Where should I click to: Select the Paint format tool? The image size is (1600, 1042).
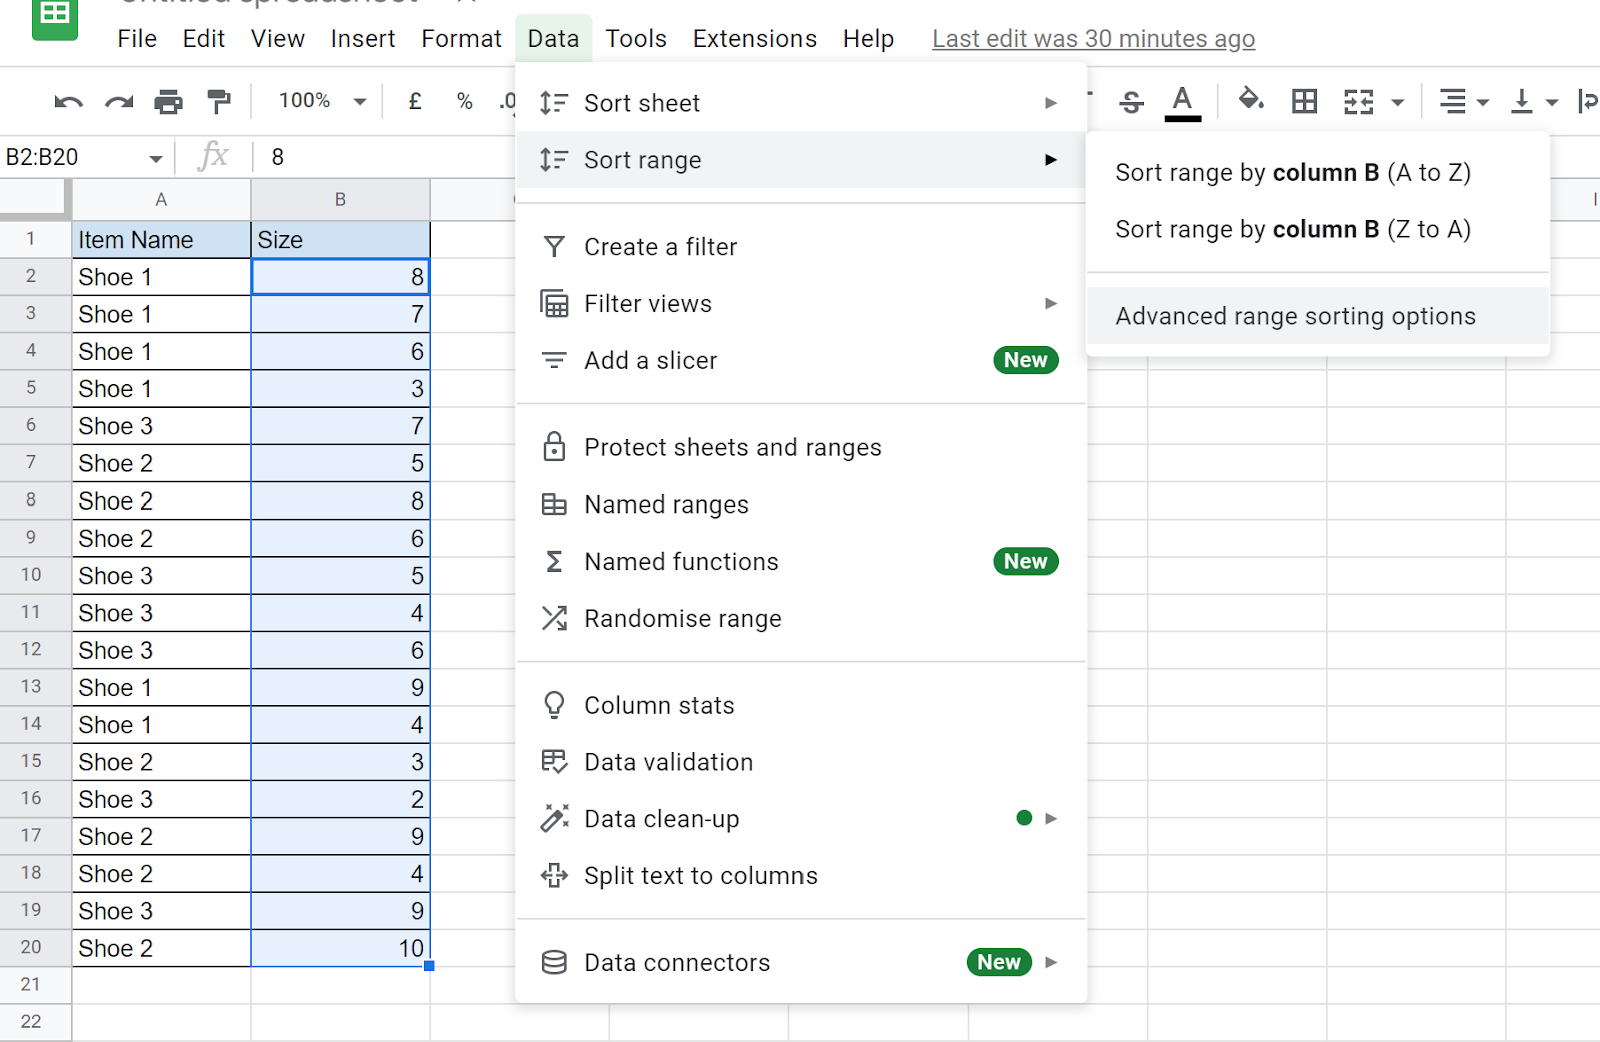coord(218,100)
